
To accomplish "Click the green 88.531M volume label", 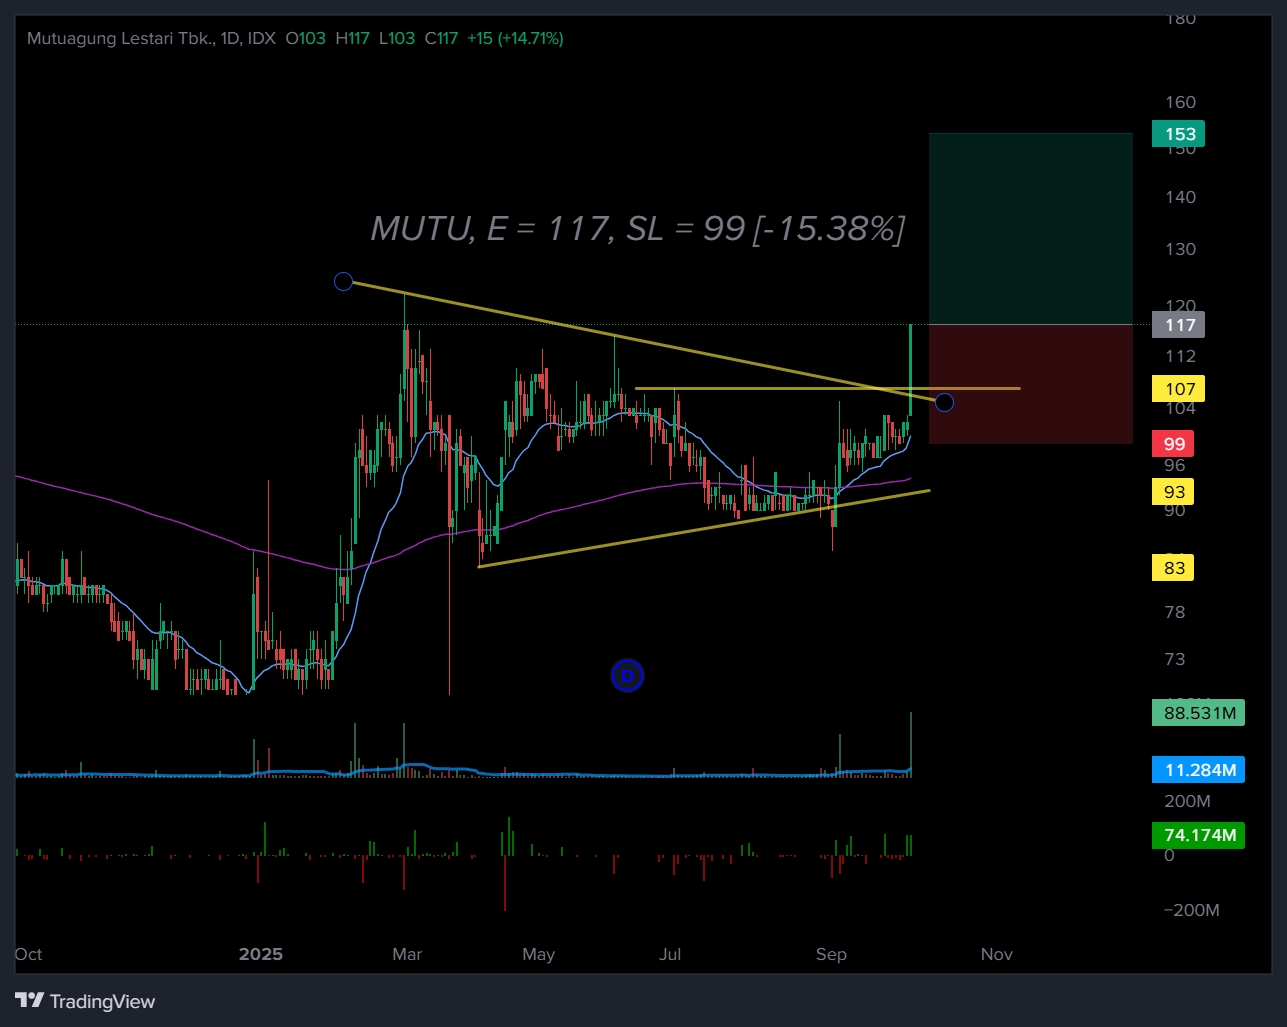I will 1198,713.
